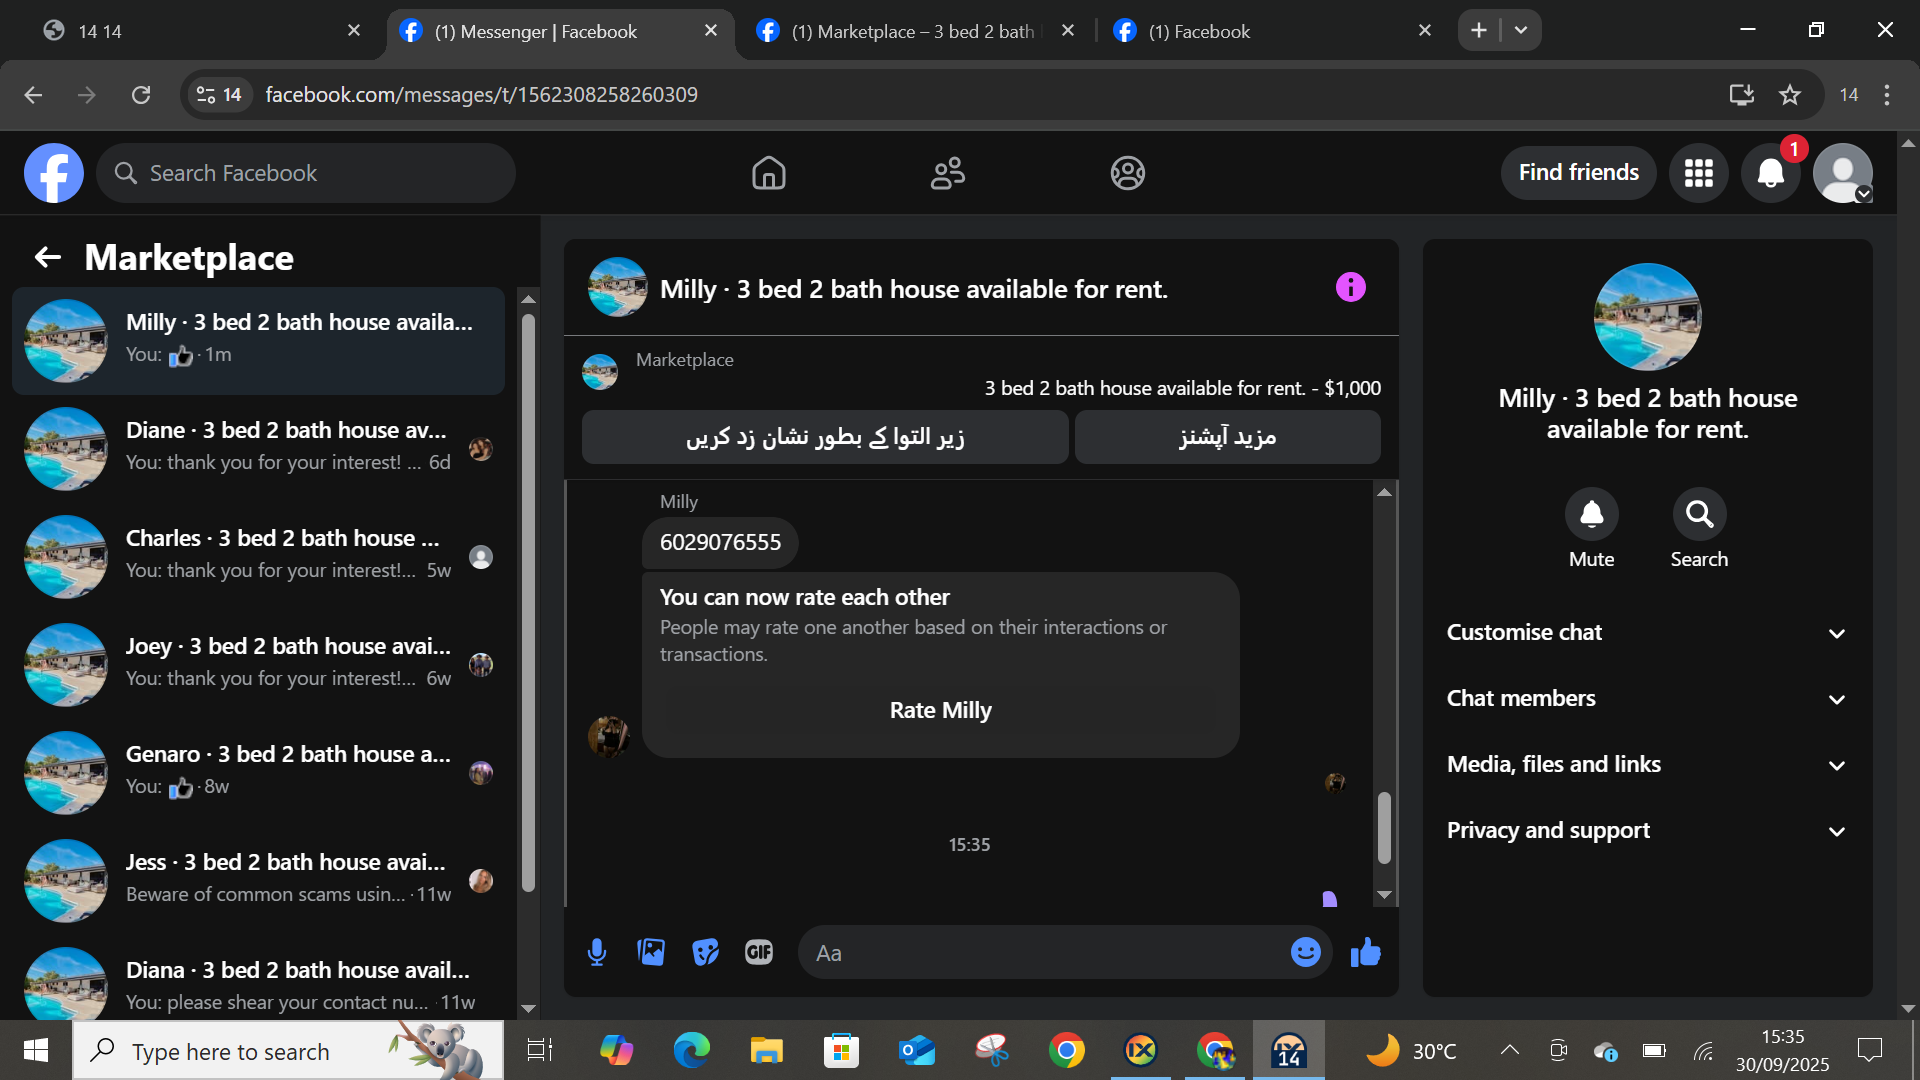Open the notifications bell with badge
The width and height of the screenshot is (1920, 1080).
tap(1771, 173)
